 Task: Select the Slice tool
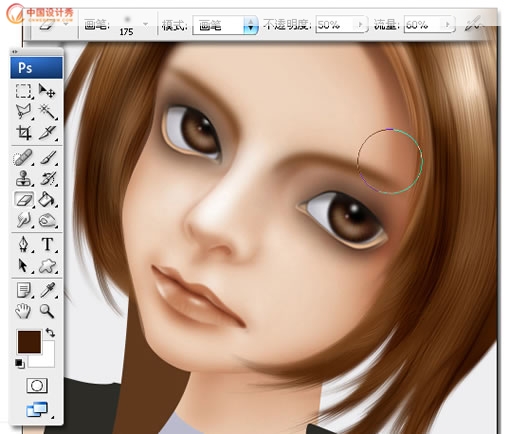(47, 132)
